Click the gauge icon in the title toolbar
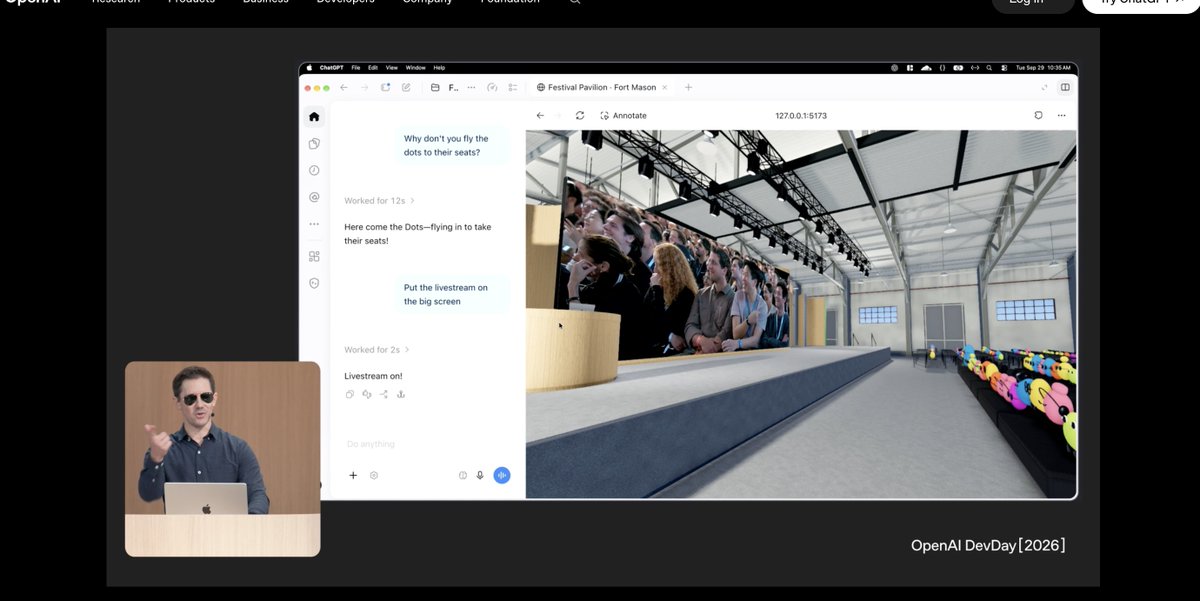1200x601 pixels. 492,88
